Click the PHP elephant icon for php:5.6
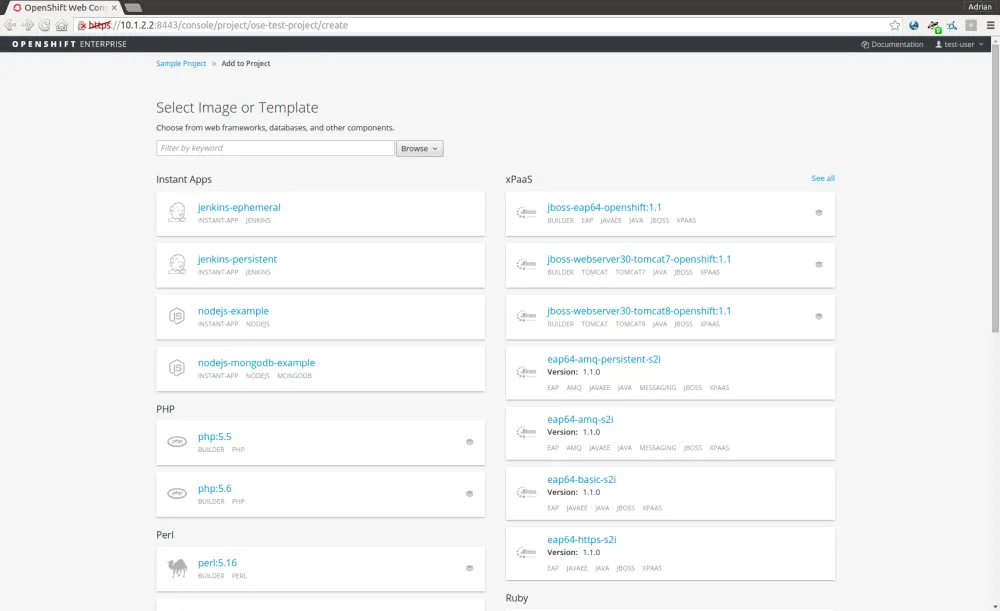Screen dimensions: 1000x611 [177, 493]
